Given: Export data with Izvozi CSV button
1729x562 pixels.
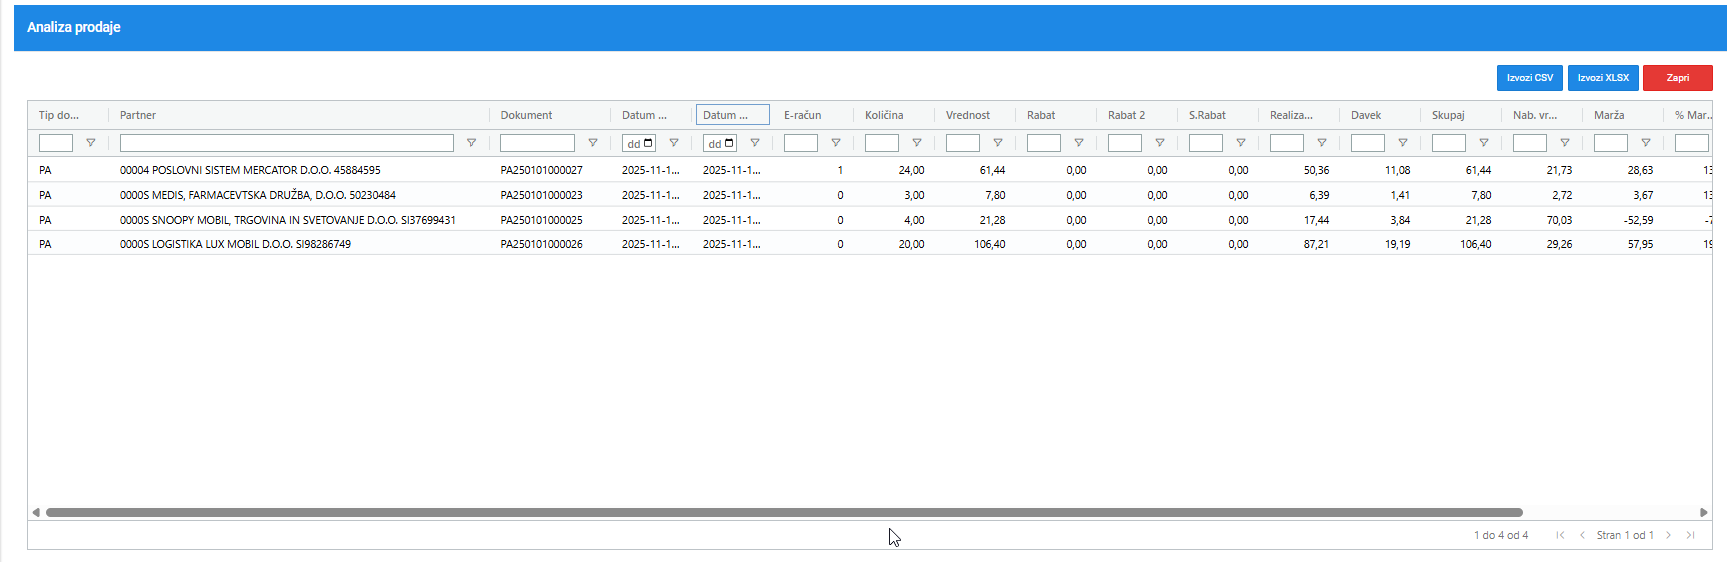Looking at the screenshot, I should pos(1530,78).
